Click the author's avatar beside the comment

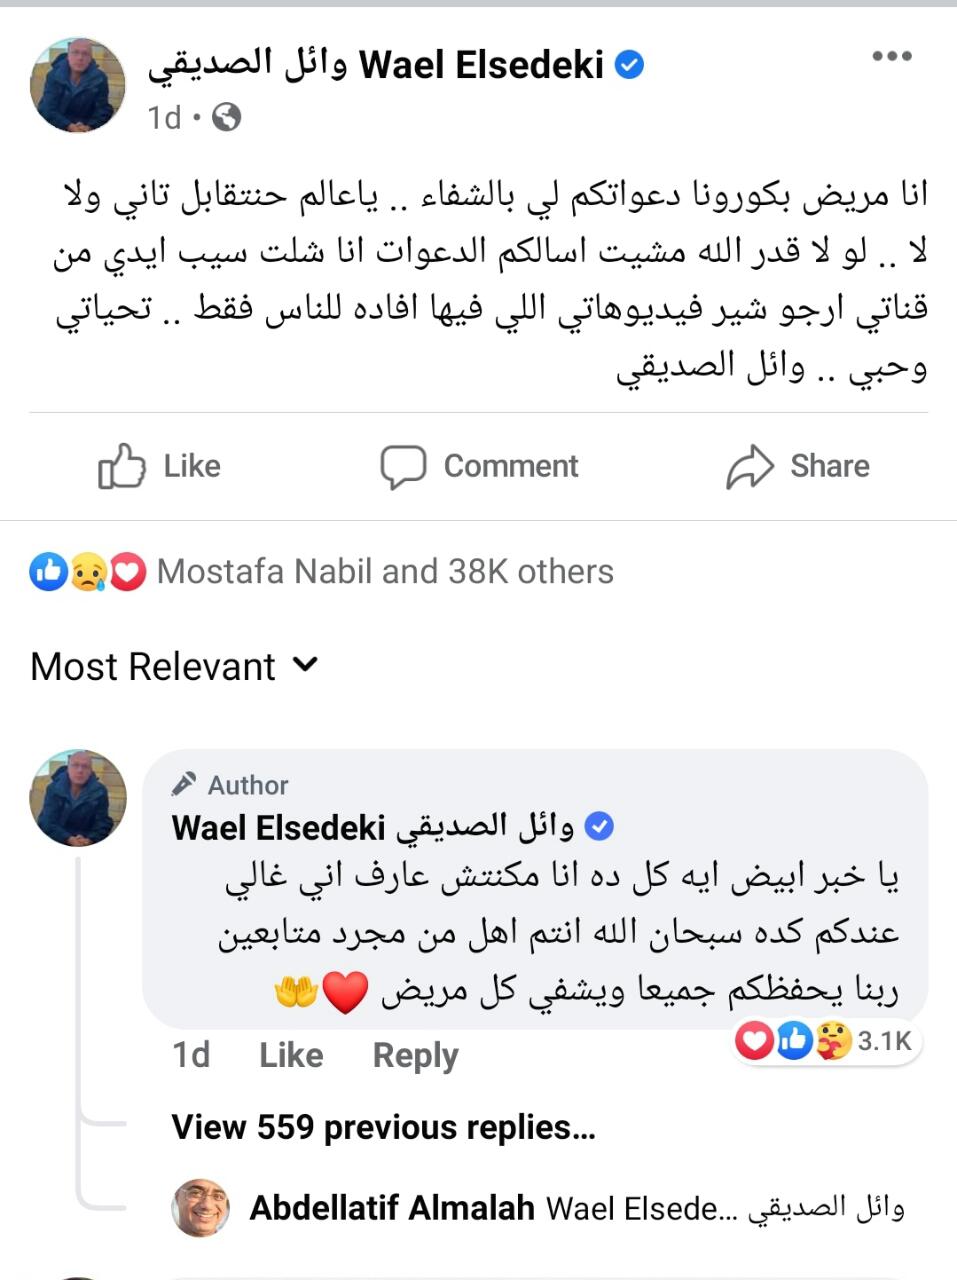(x=79, y=798)
